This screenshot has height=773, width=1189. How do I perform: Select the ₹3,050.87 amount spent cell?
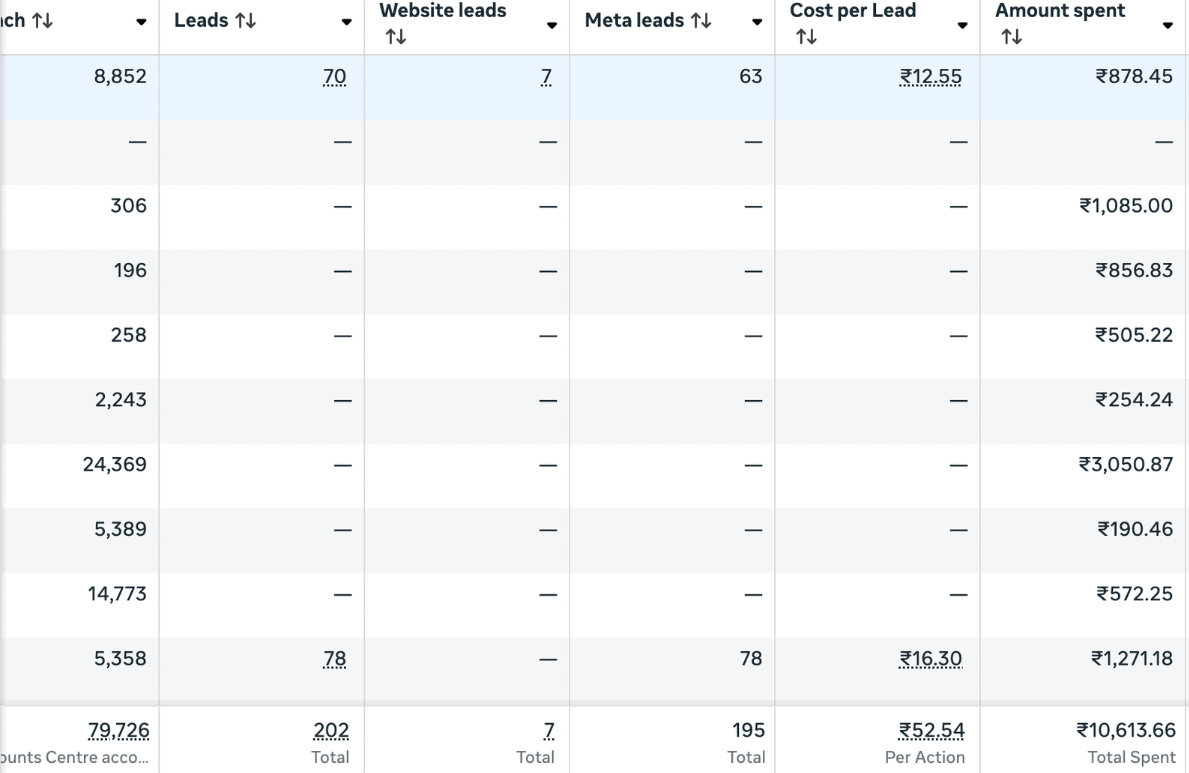tap(1126, 465)
